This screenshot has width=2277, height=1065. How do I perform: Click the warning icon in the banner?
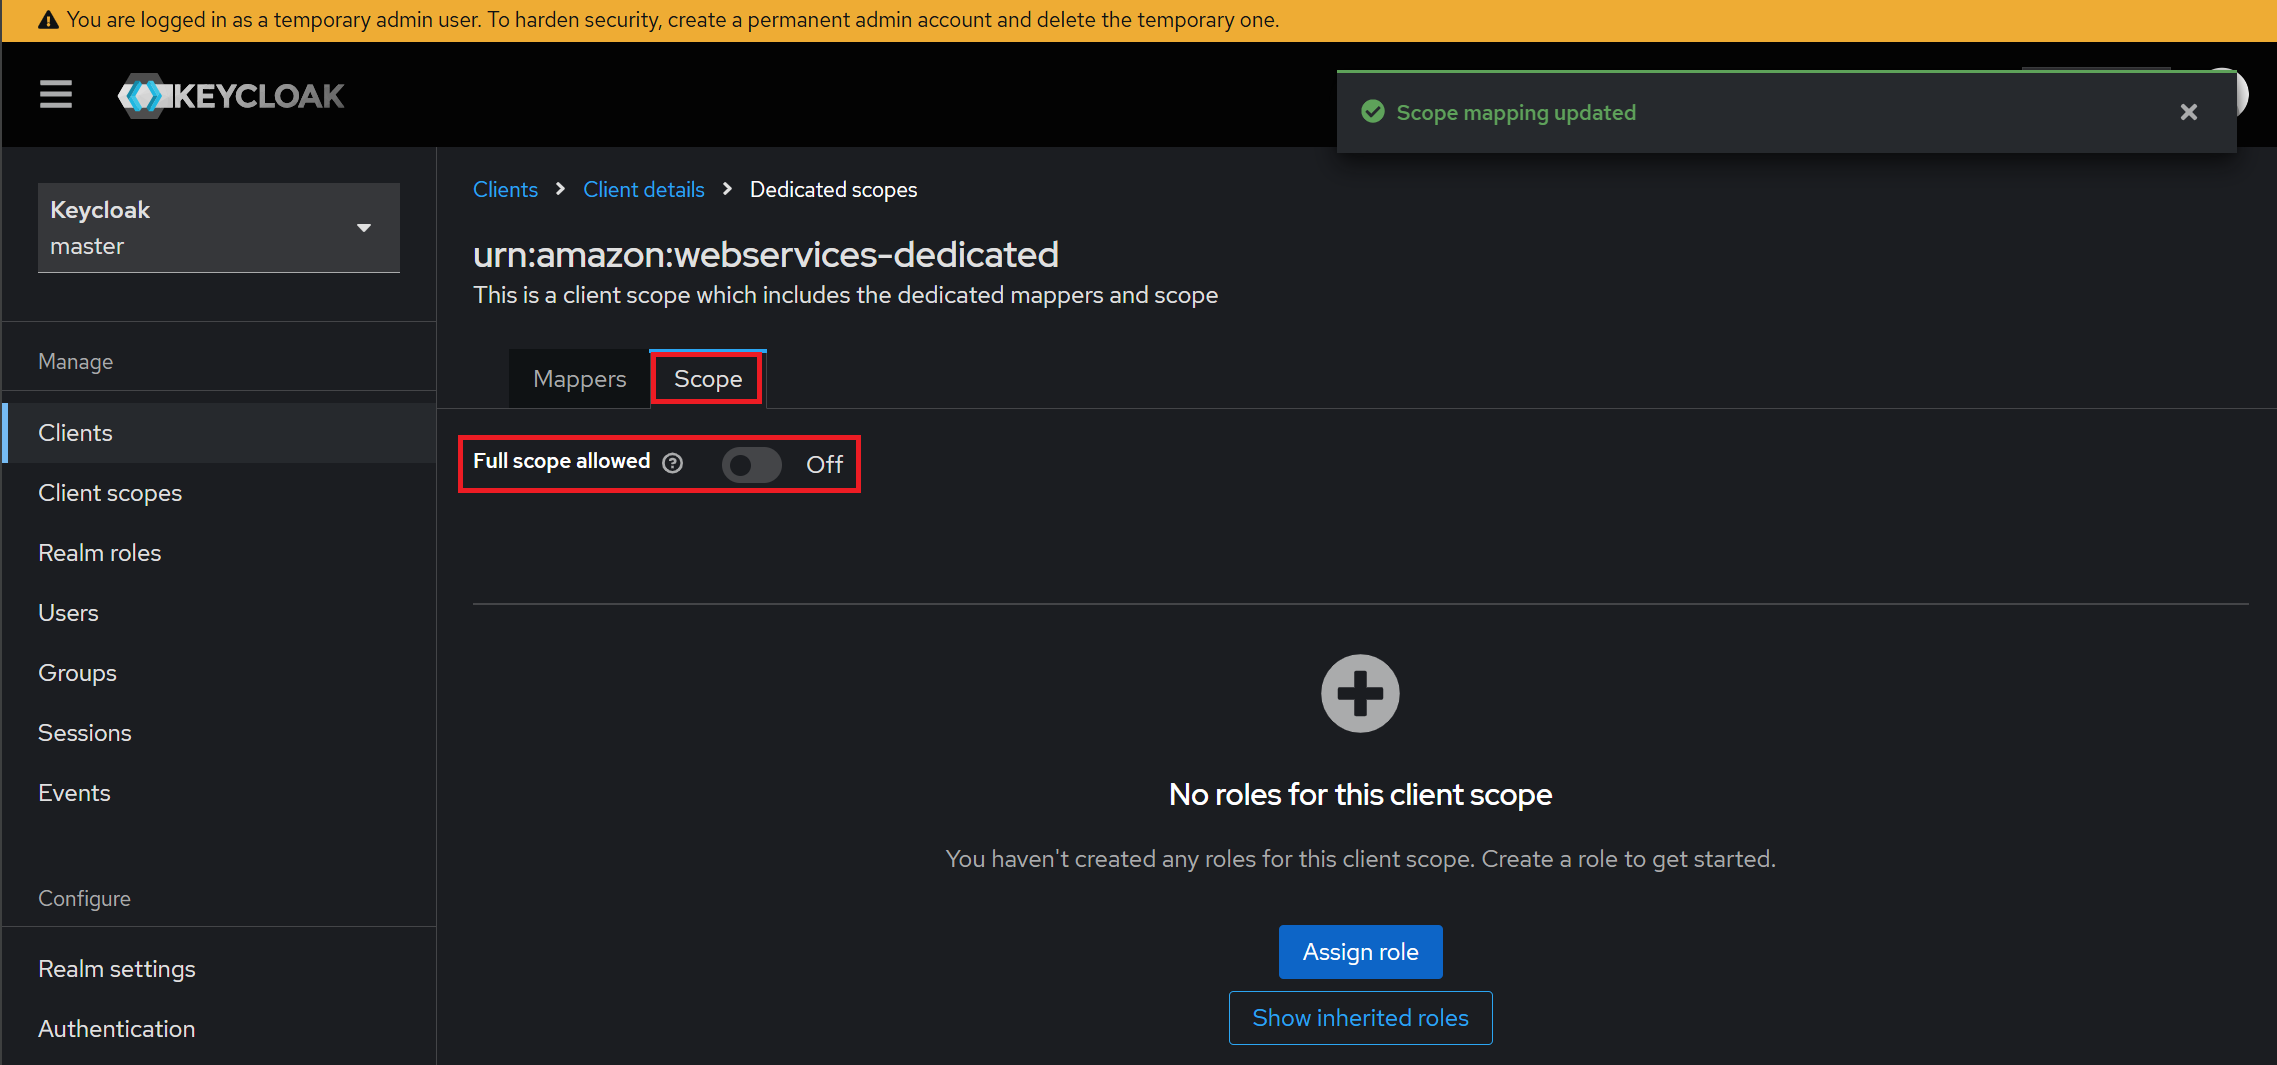pyautogui.click(x=48, y=20)
